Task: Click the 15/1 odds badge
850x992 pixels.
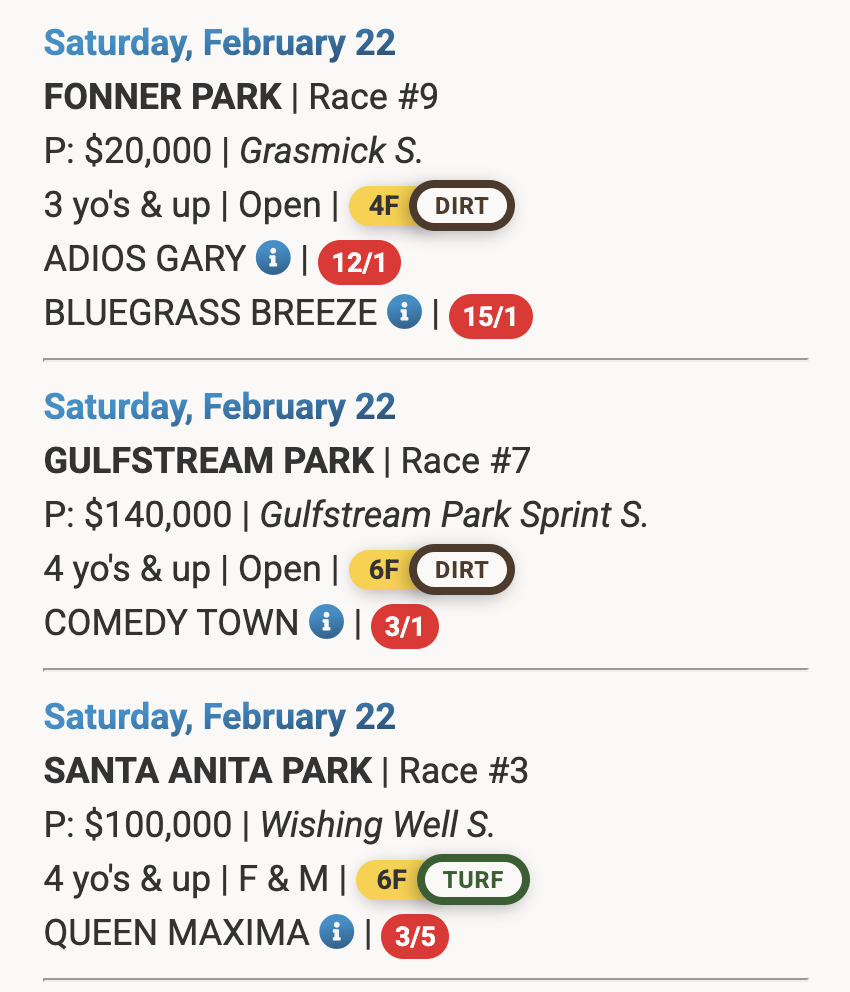Action: click(x=491, y=316)
